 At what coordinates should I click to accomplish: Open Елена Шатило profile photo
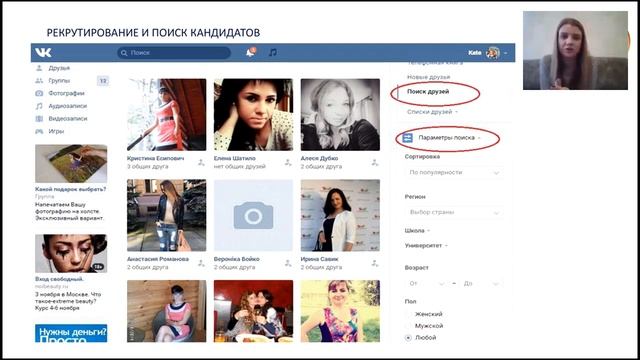253,115
